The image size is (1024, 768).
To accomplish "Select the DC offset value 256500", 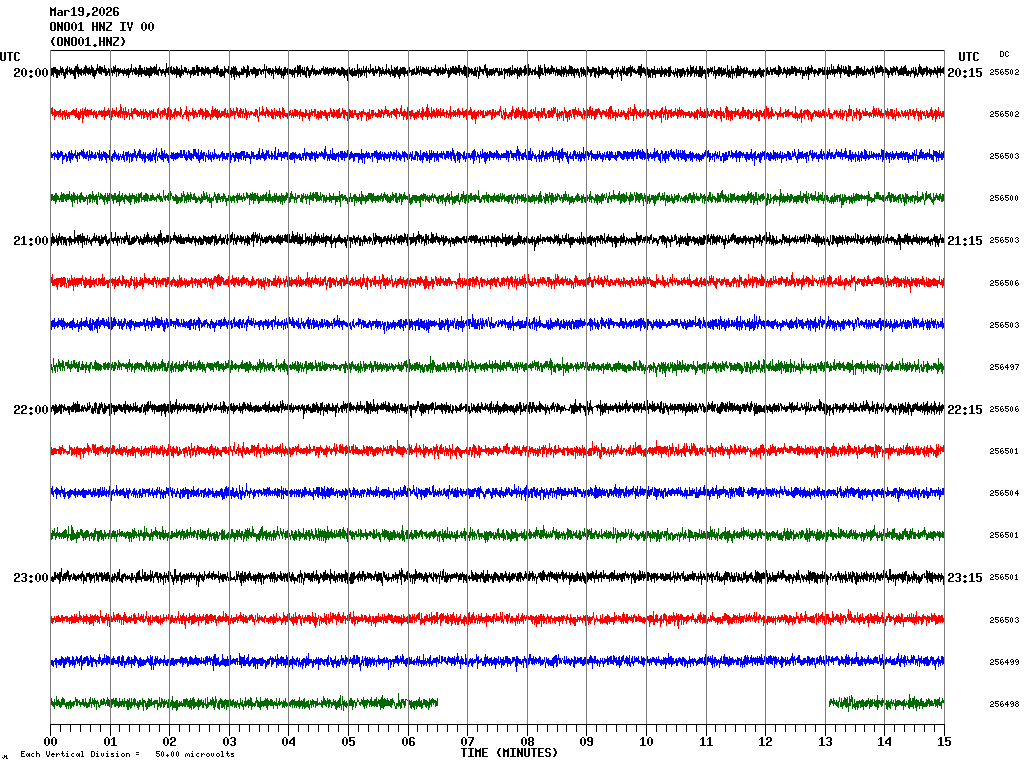I will pos(1004,199).
